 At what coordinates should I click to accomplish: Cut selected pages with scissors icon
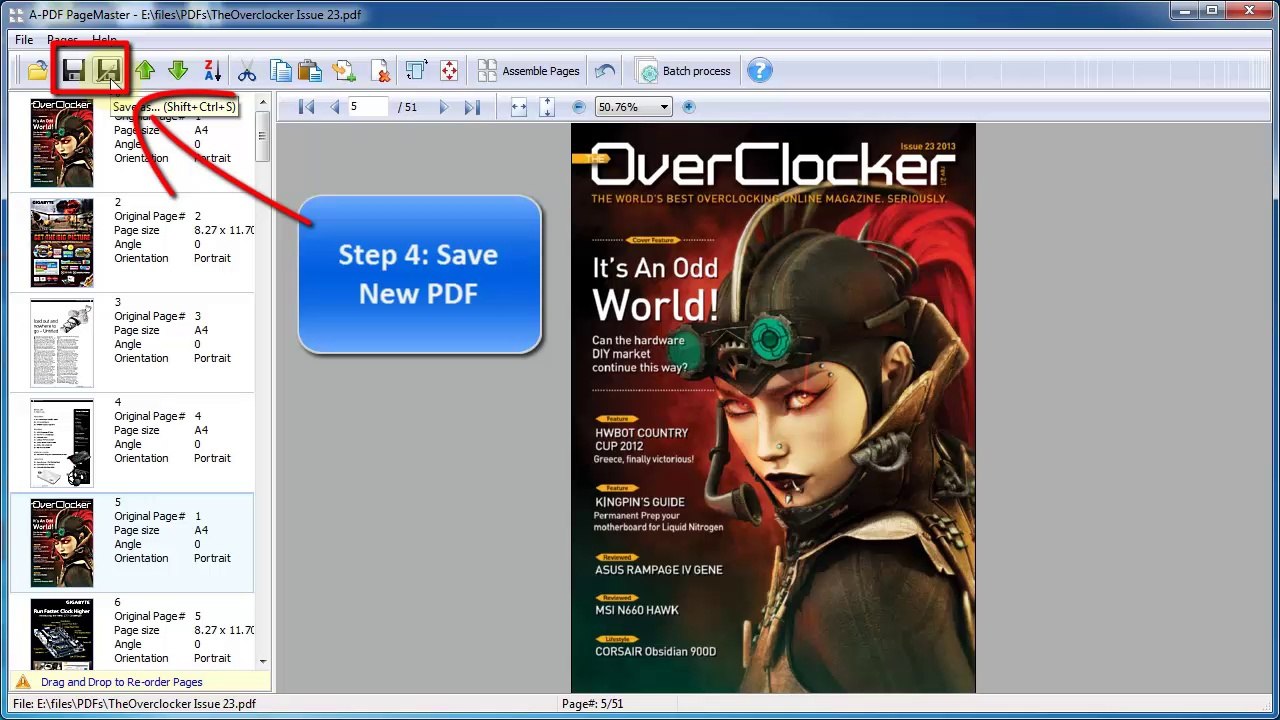[x=247, y=71]
